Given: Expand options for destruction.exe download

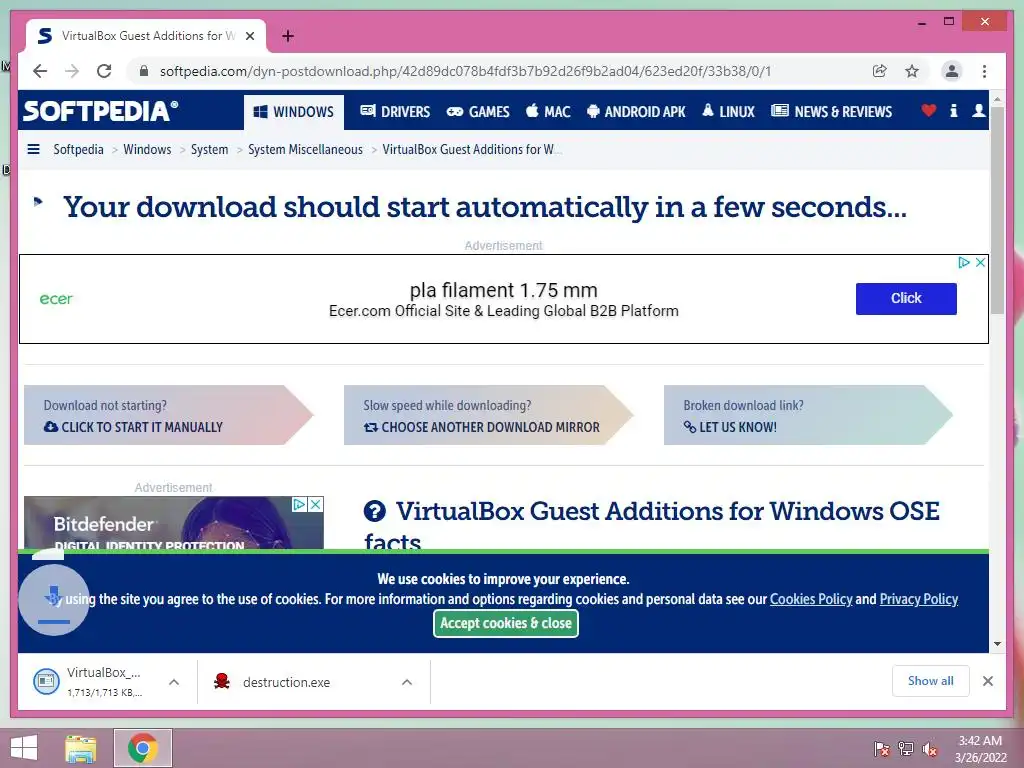Looking at the screenshot, I should pyautogui.click(x=407, y=682).
